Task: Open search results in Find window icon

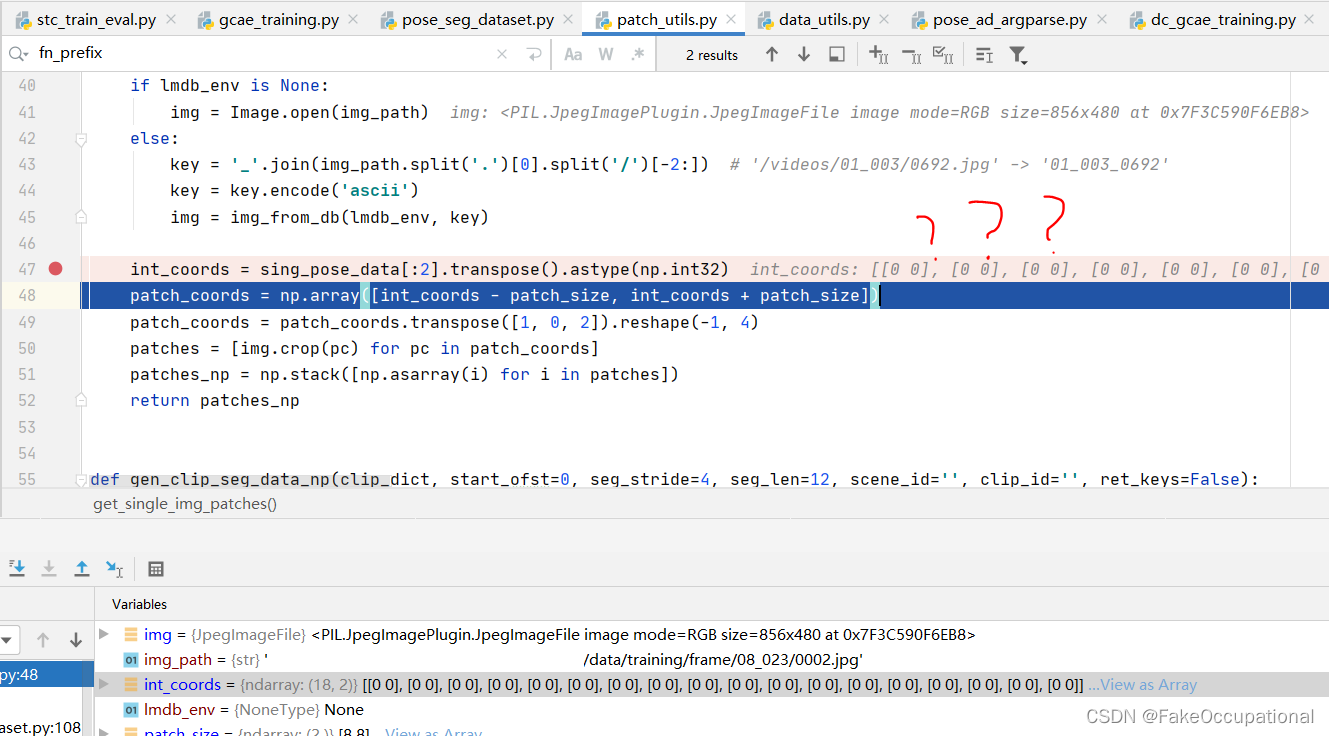Action: coord(984,55)
